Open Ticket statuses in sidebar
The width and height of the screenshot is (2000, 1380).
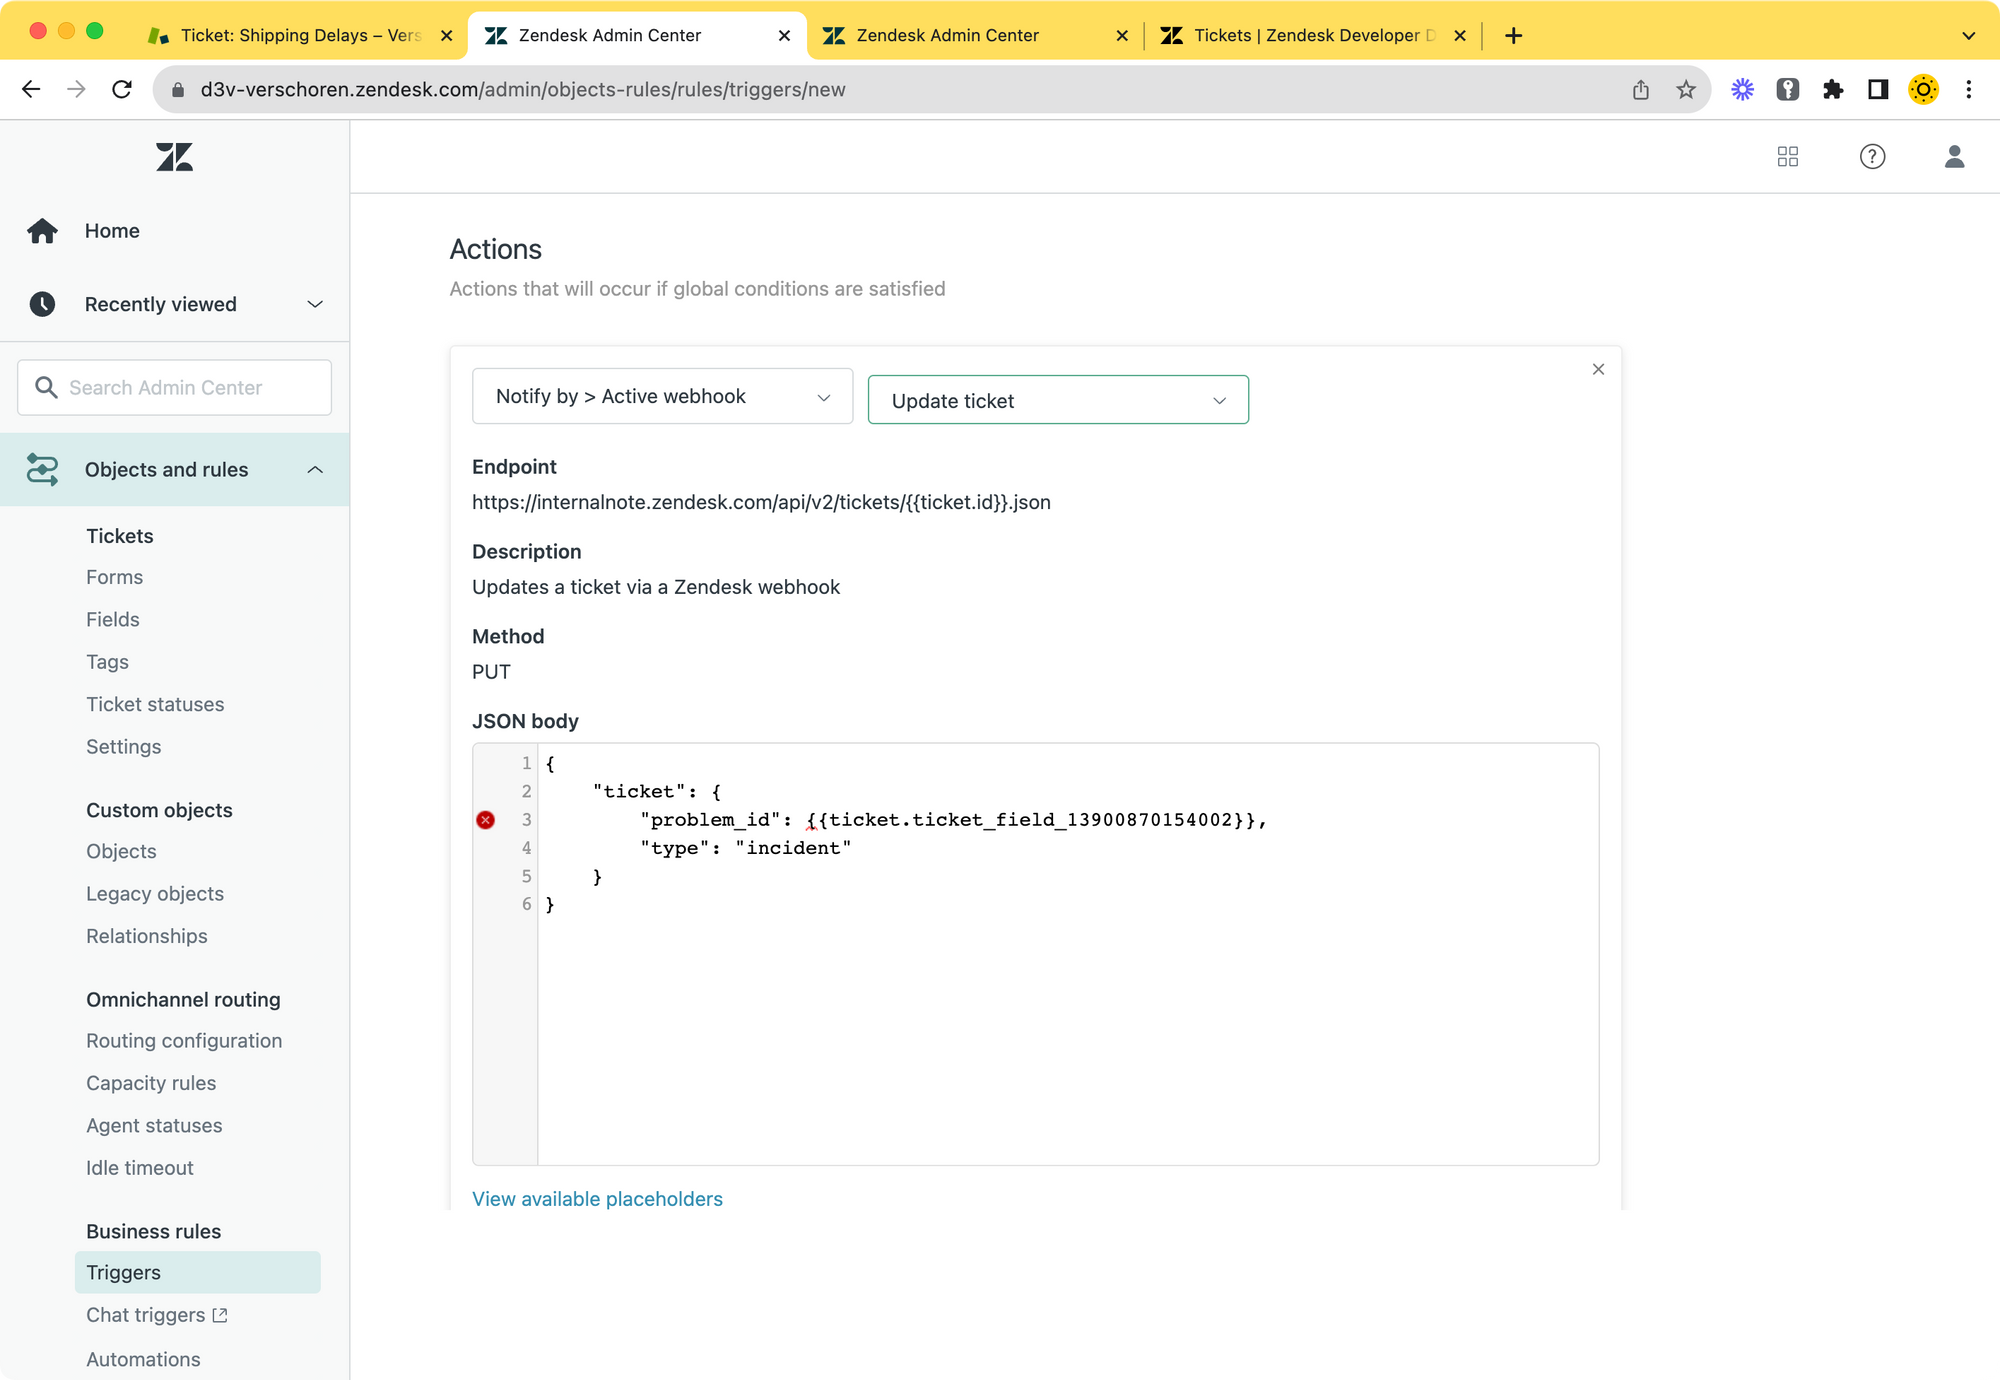(x=155, y=704)
